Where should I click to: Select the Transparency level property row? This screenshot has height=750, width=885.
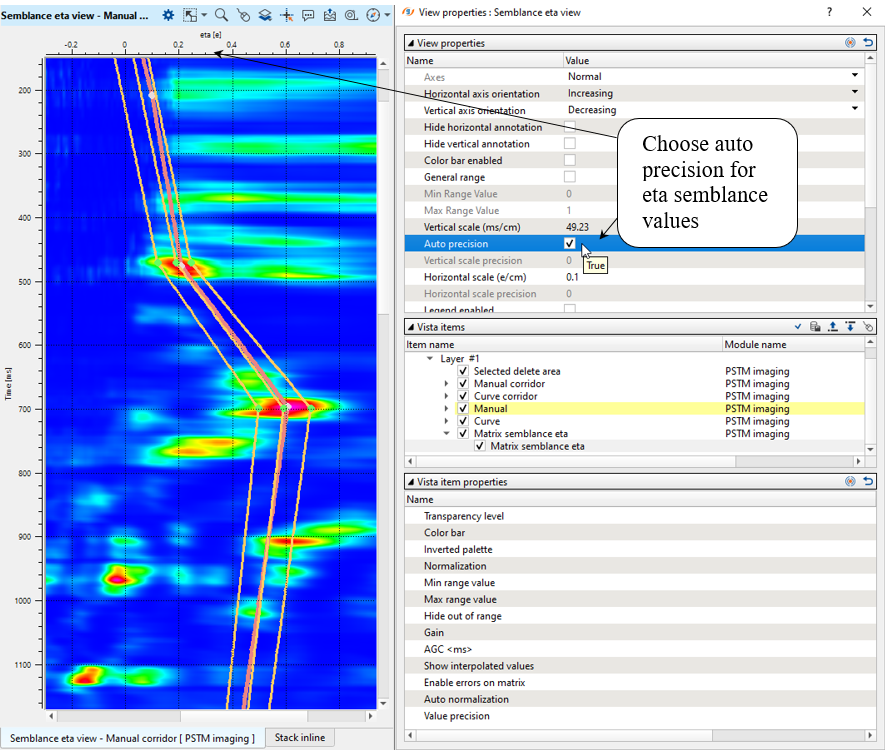pos(464,516)
